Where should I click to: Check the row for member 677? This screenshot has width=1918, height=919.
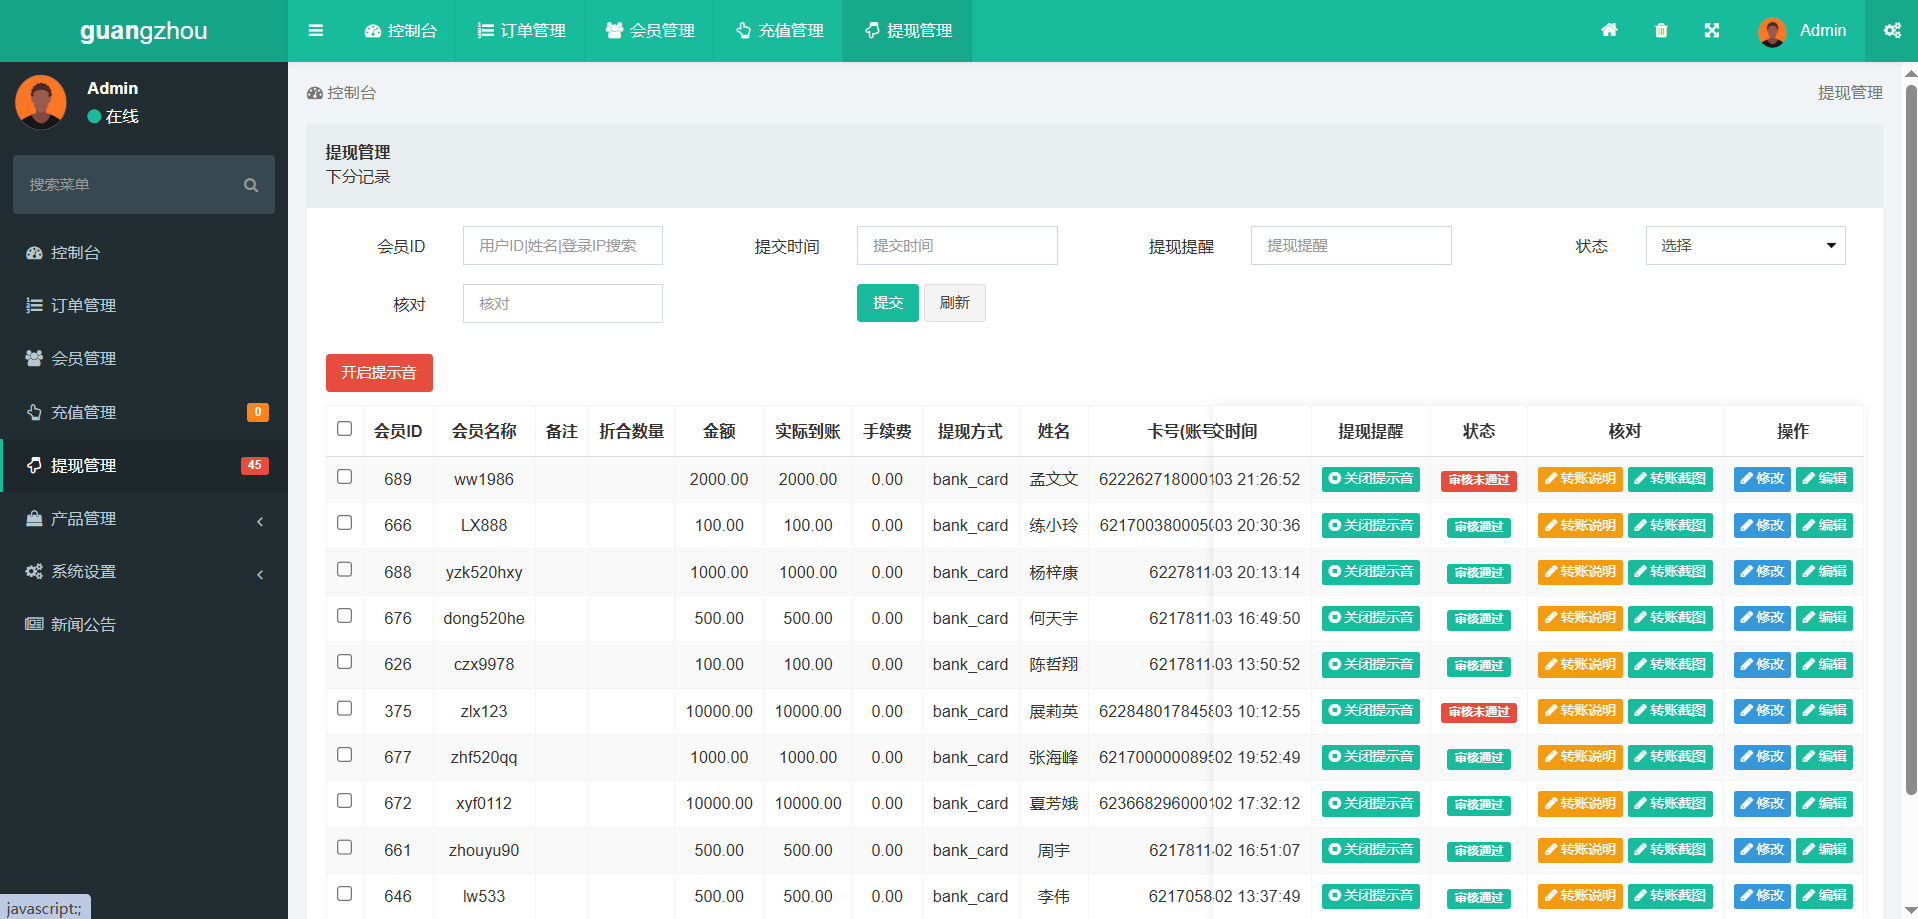pos(345,755)
